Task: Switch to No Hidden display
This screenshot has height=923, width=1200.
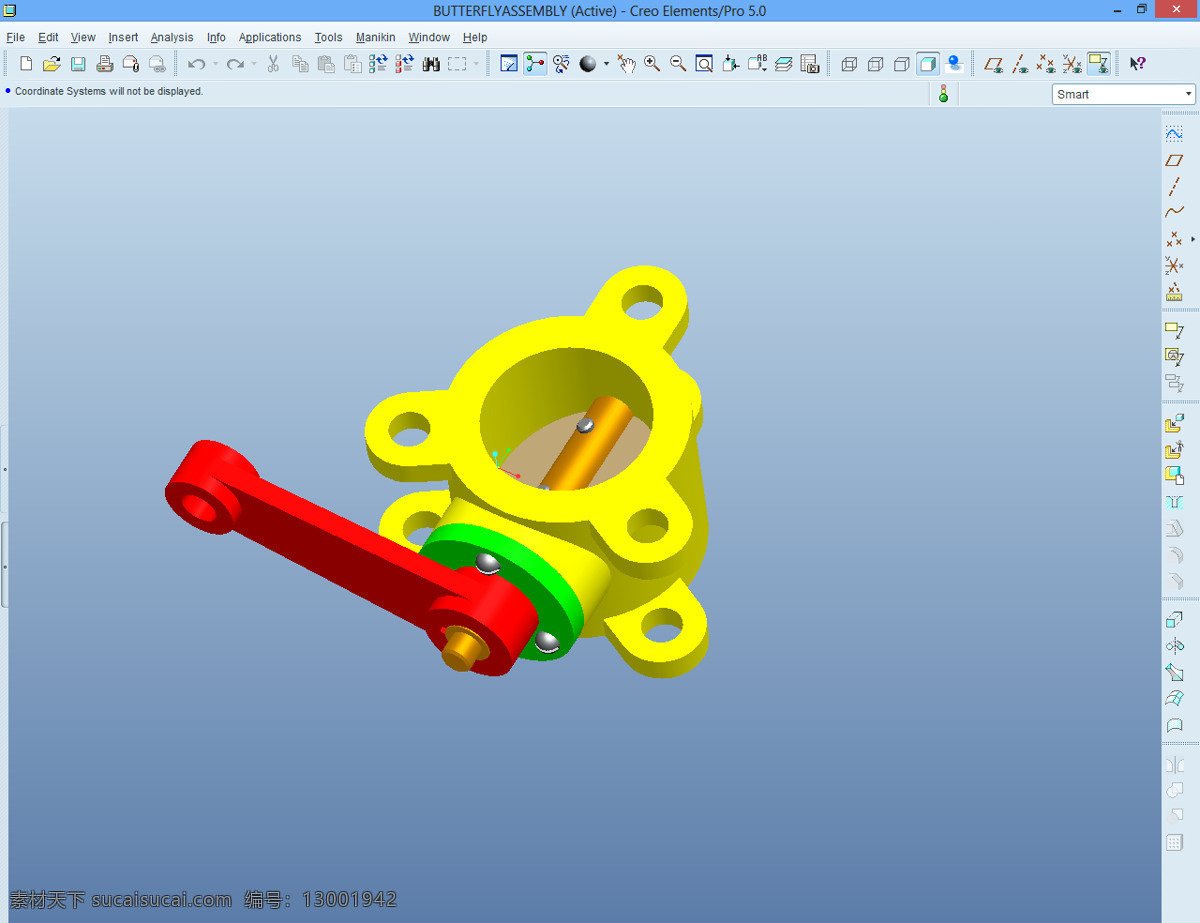Action: pos(901,64)
